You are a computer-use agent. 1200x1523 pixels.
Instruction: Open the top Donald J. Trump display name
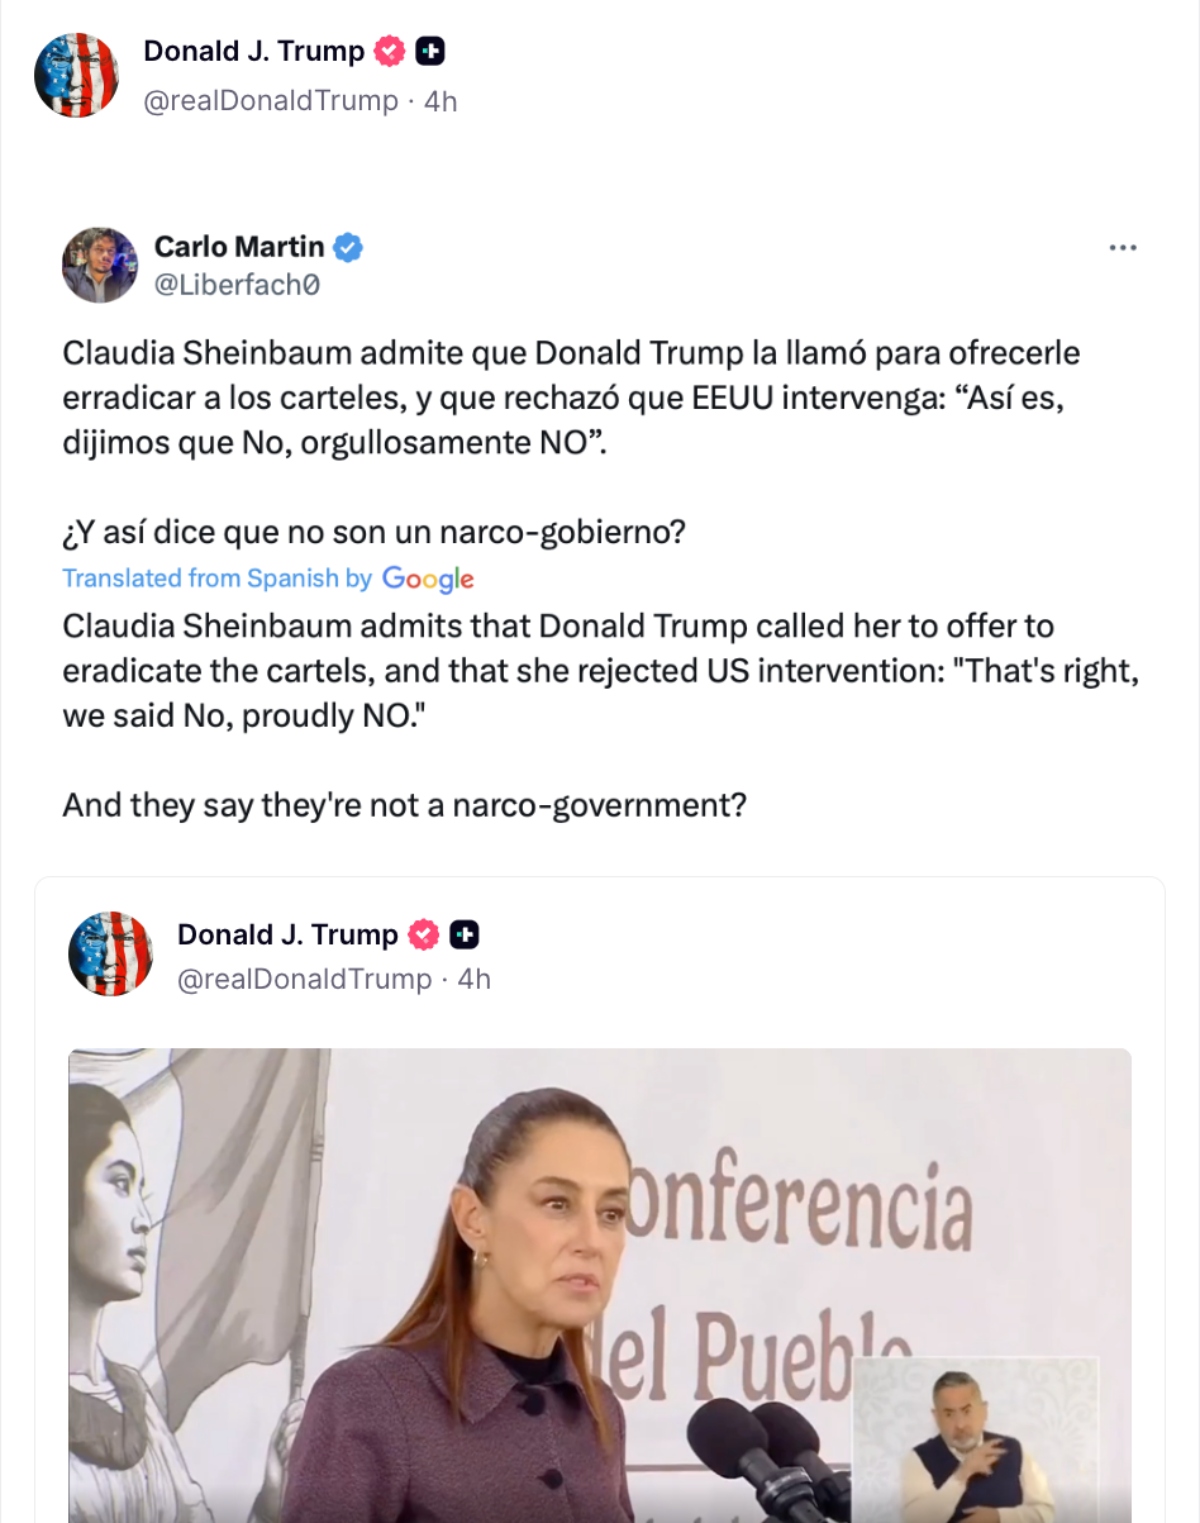pos(254,51)
